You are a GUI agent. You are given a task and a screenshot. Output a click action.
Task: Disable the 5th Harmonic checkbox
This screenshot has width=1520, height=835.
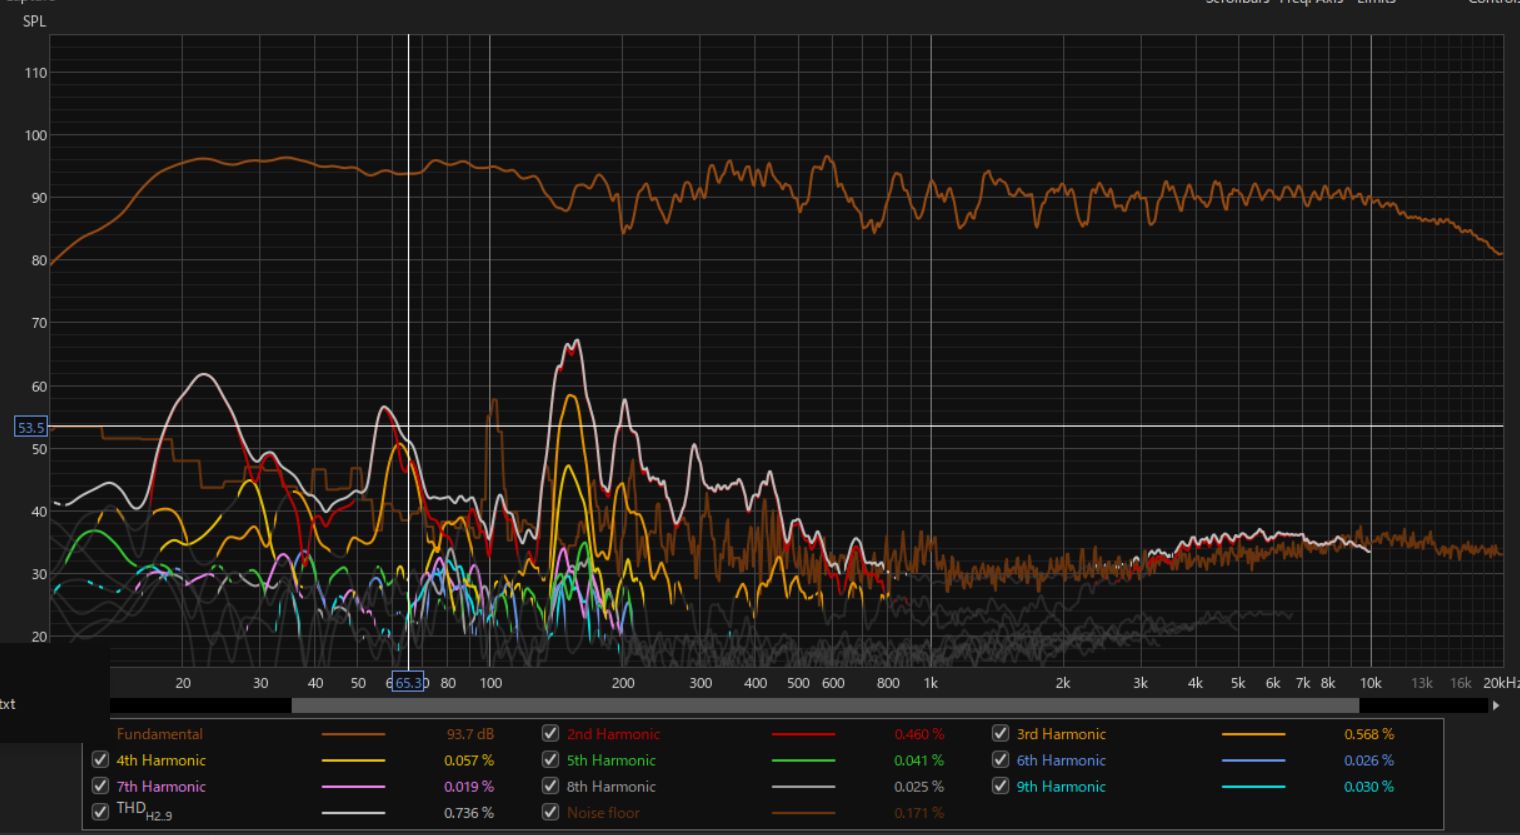(550, 760)
